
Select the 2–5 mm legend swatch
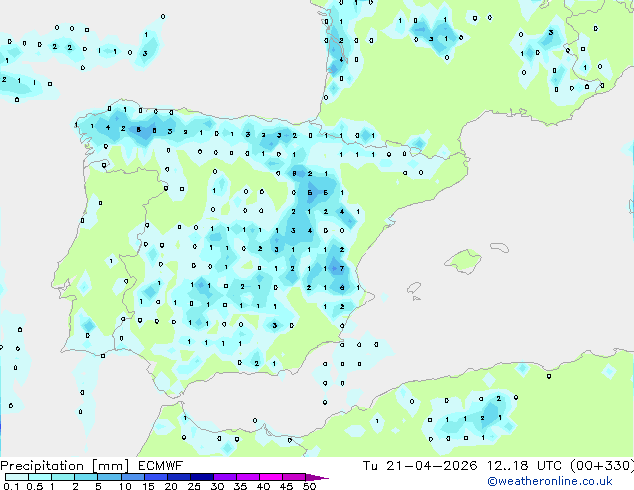[86, 477]
